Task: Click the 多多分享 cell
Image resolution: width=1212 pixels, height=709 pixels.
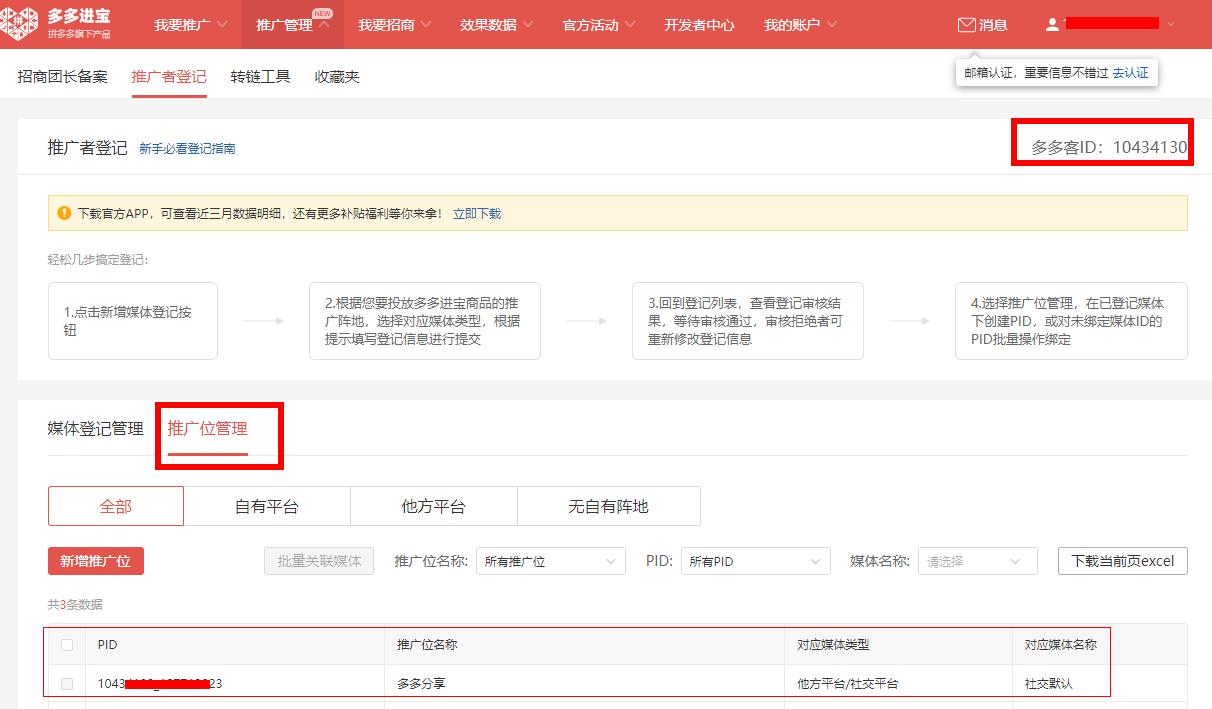Action: point(421,684)
